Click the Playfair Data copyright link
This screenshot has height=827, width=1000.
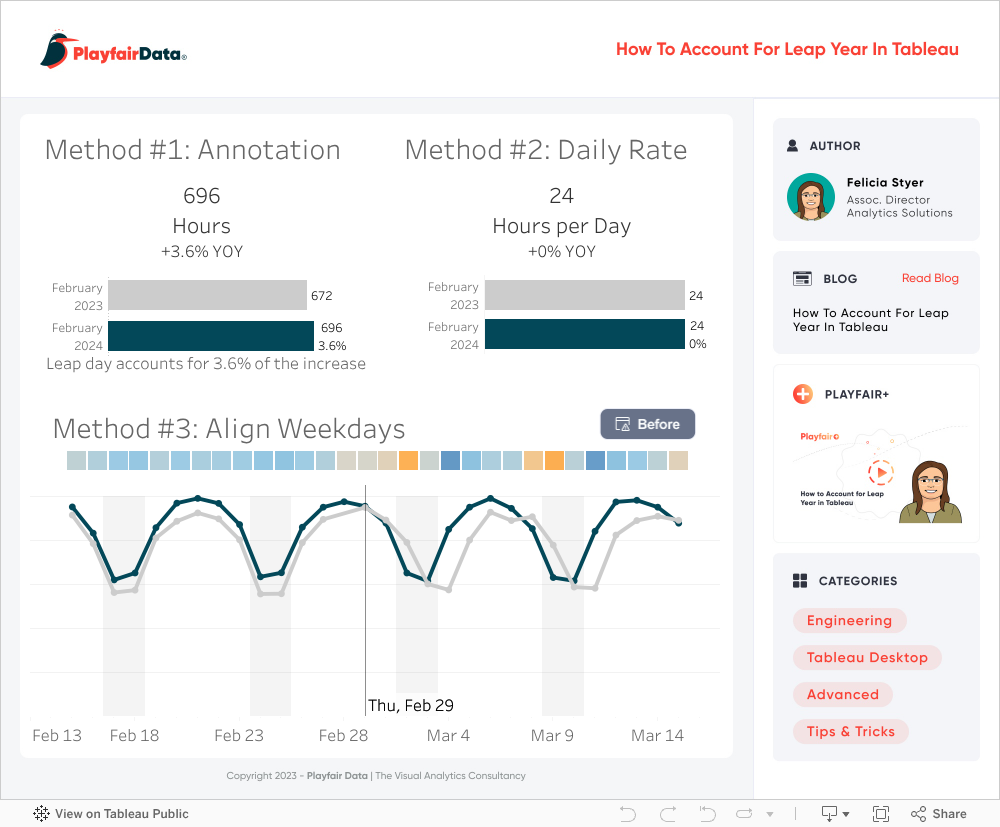coord(337,775)
